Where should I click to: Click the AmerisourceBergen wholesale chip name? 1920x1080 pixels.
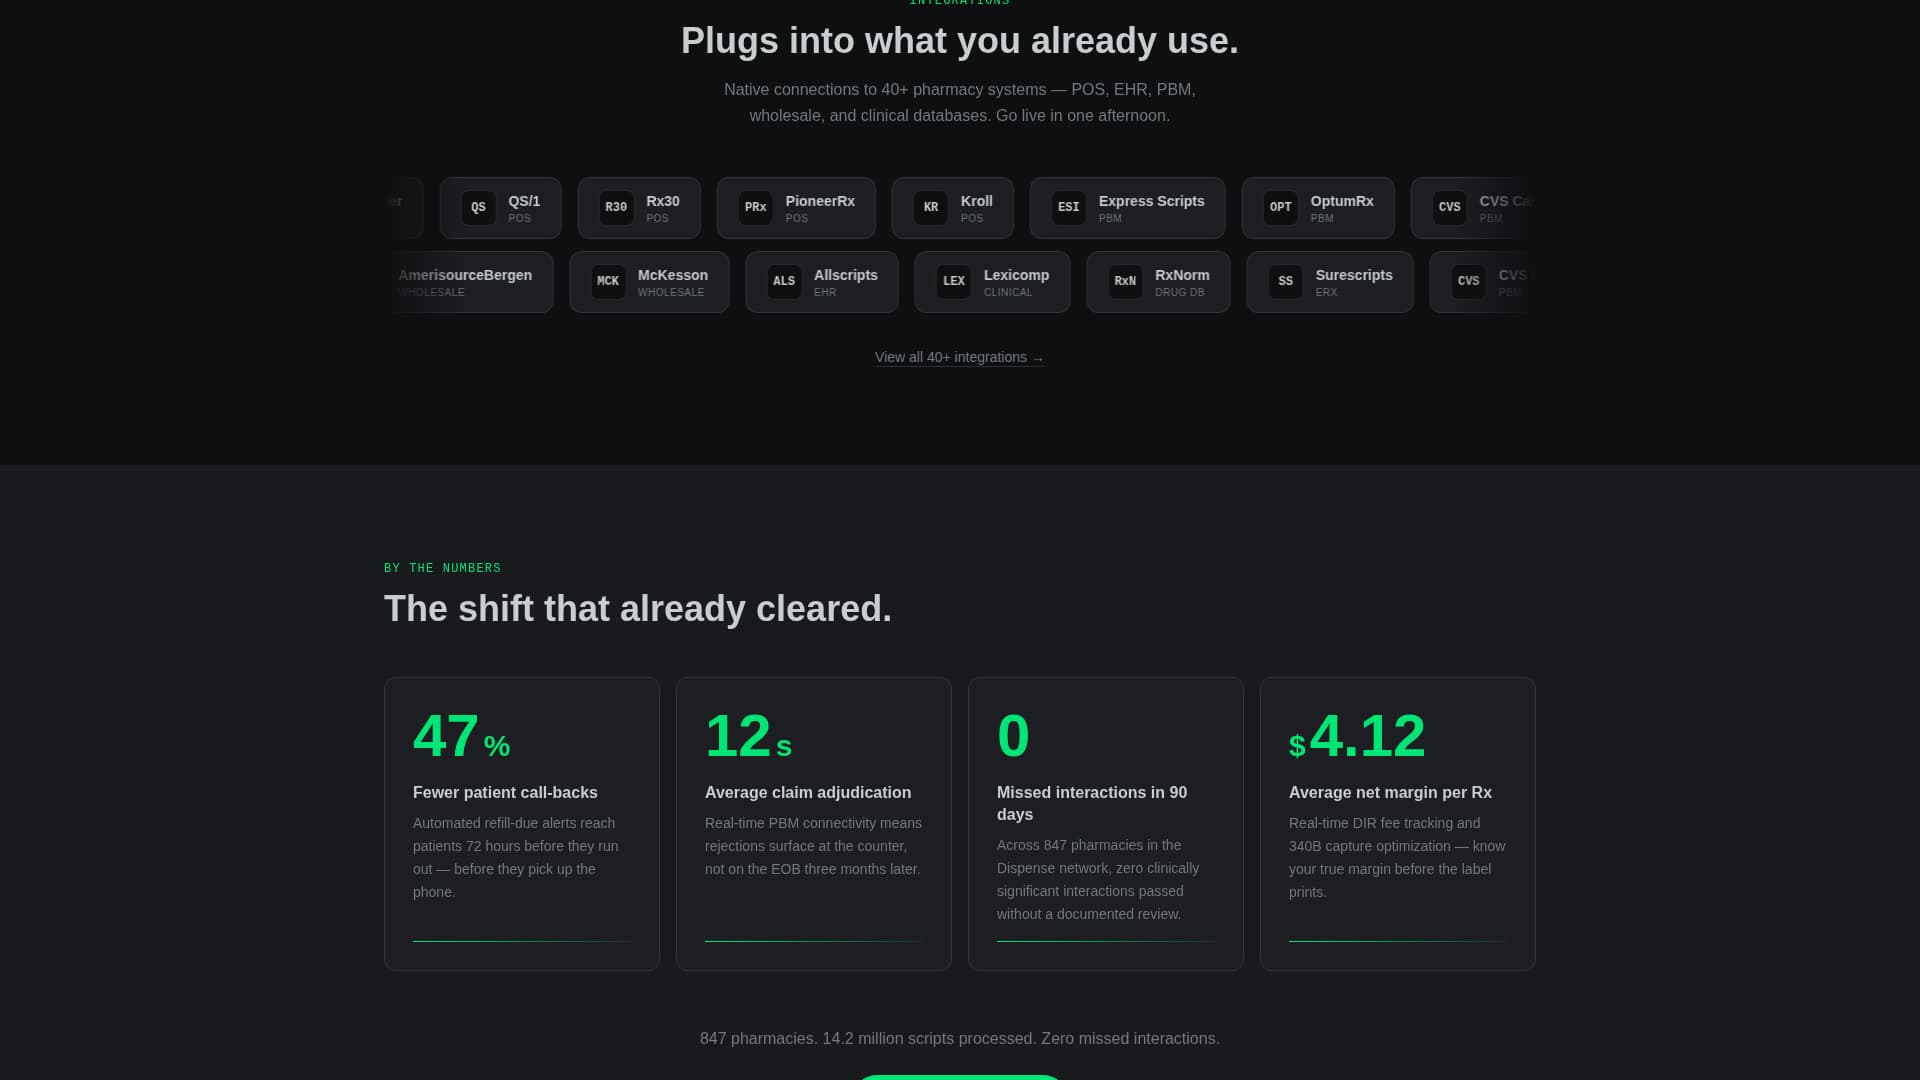coord(465,275)
